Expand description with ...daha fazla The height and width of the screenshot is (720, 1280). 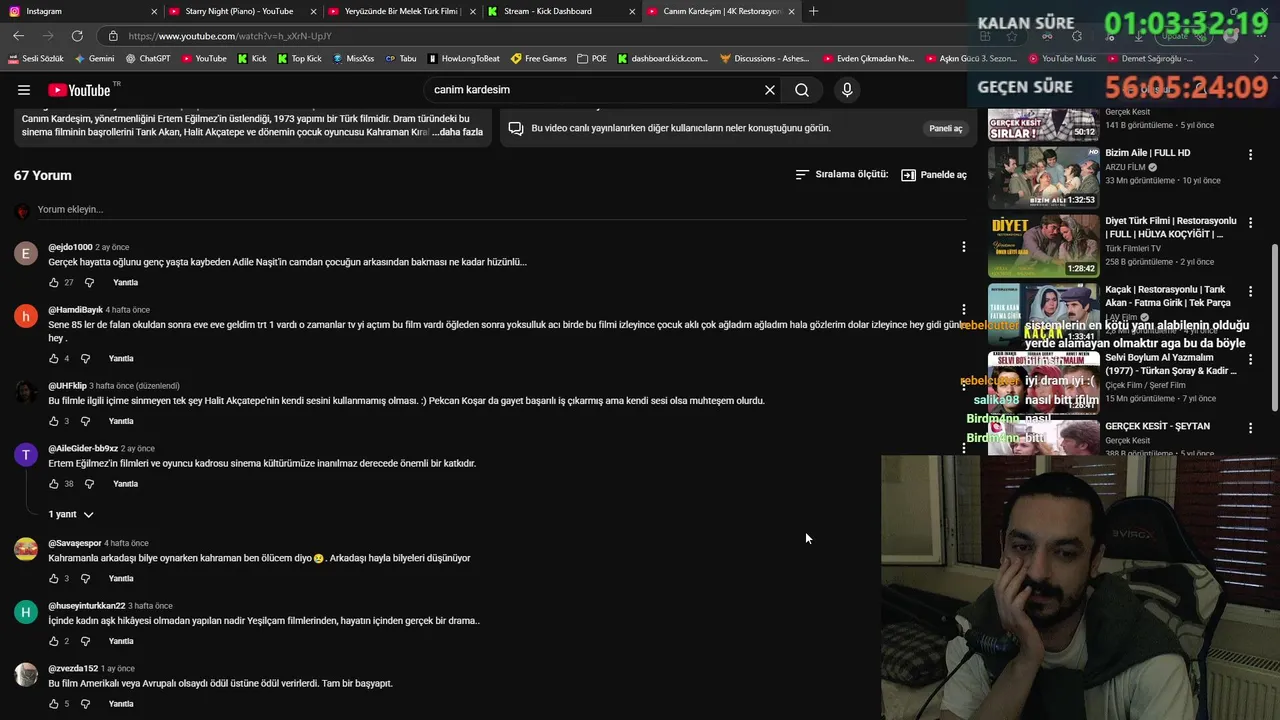point(457,132)
